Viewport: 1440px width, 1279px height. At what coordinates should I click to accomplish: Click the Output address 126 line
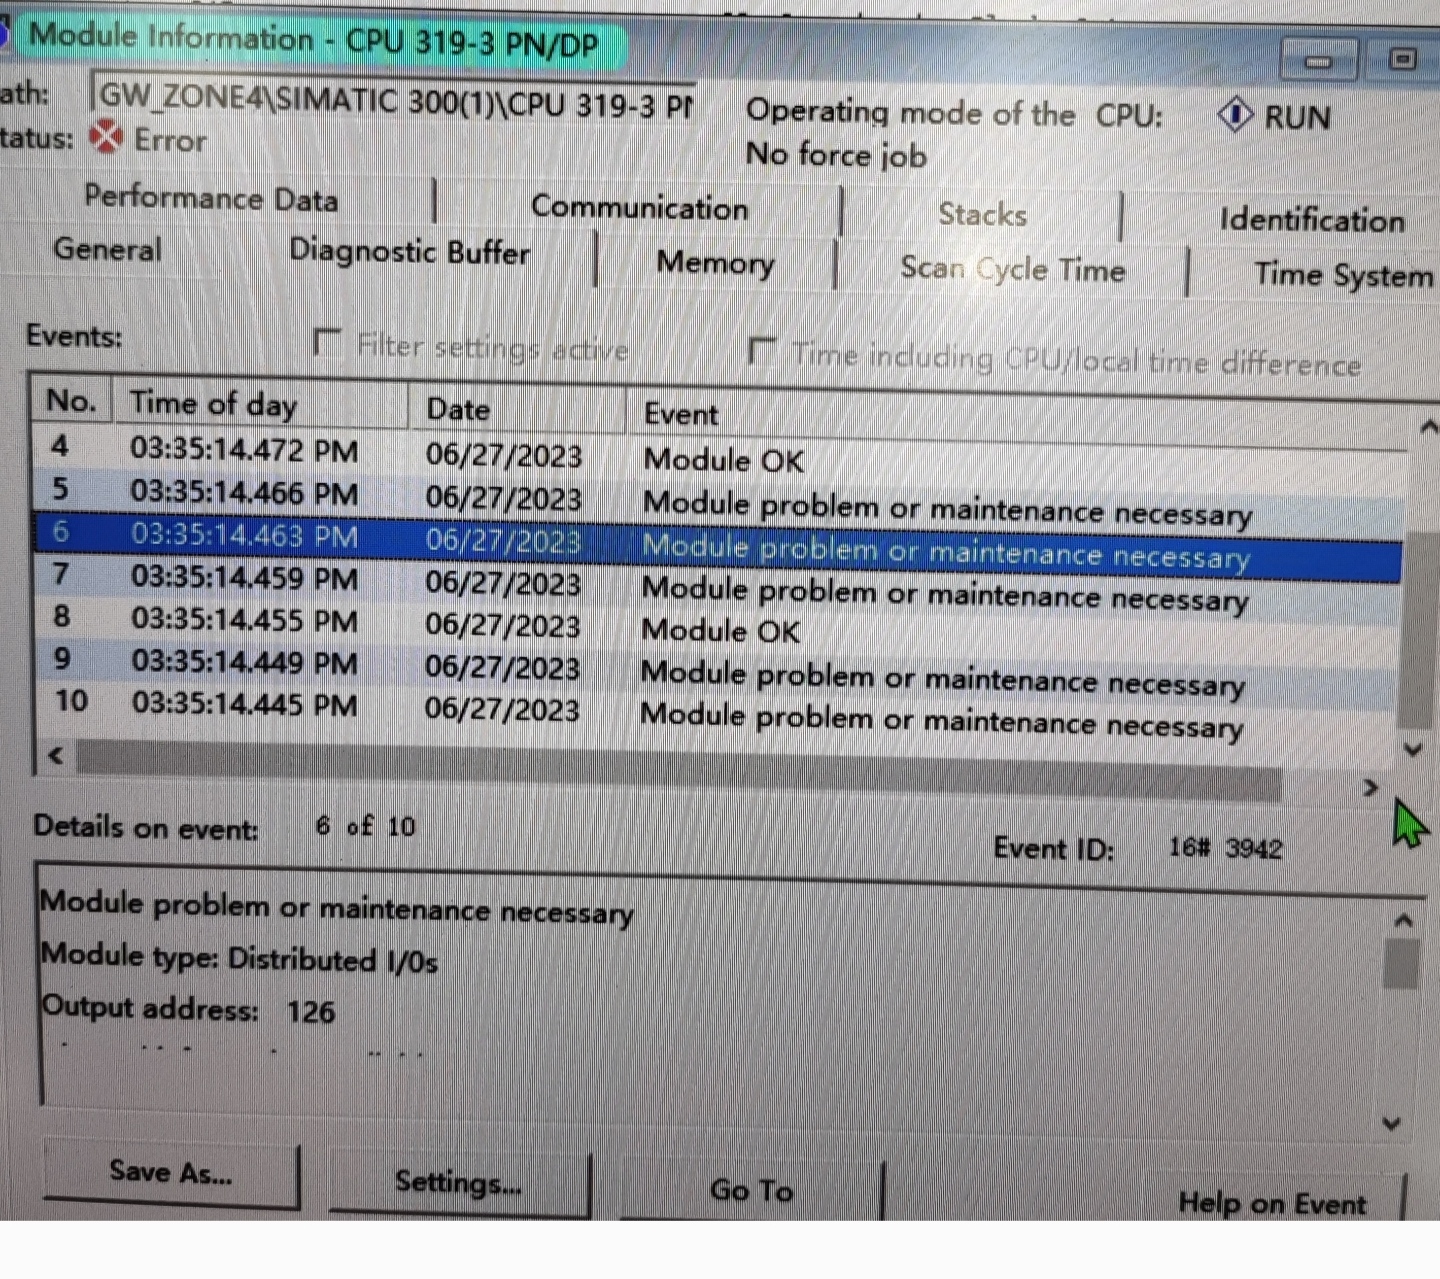coord(188,1010)
